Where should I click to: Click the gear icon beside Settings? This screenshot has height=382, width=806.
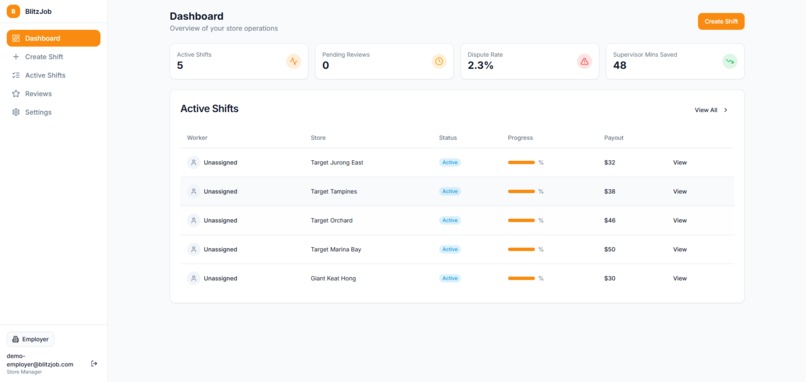(x=16, y=112)
